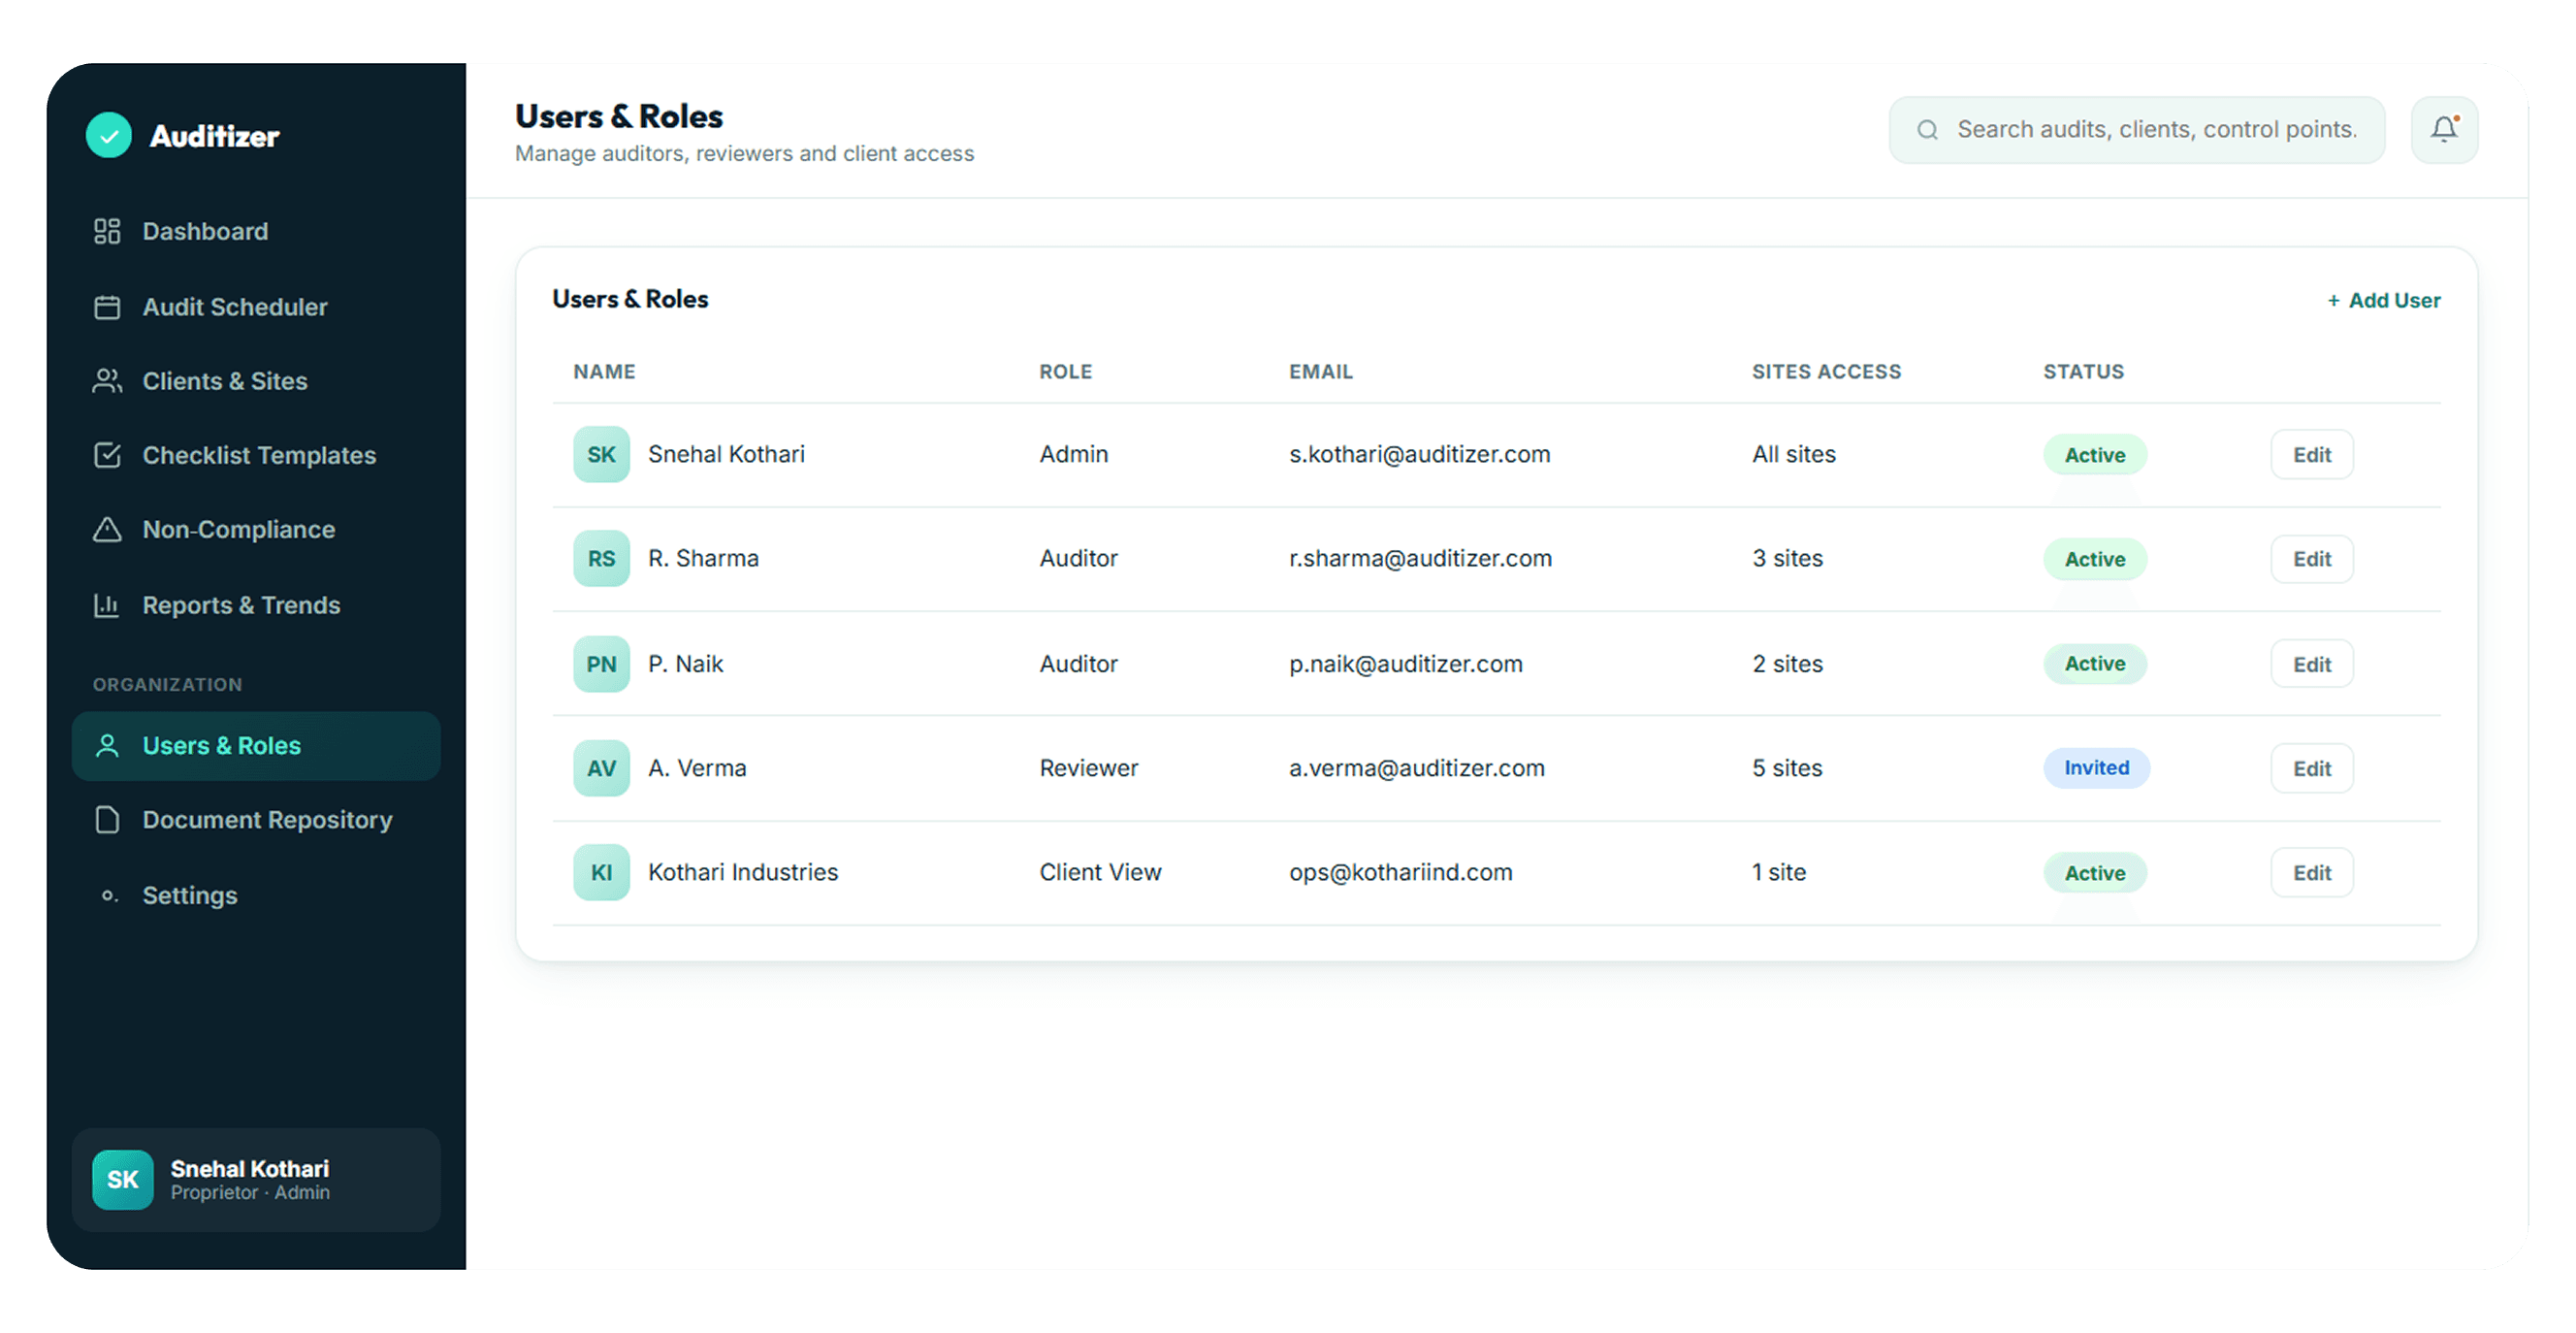Screen dimensions: 2576x1333
Task: Click the r.sharma@auditizer.com email address
Action: coord(1420,558)
